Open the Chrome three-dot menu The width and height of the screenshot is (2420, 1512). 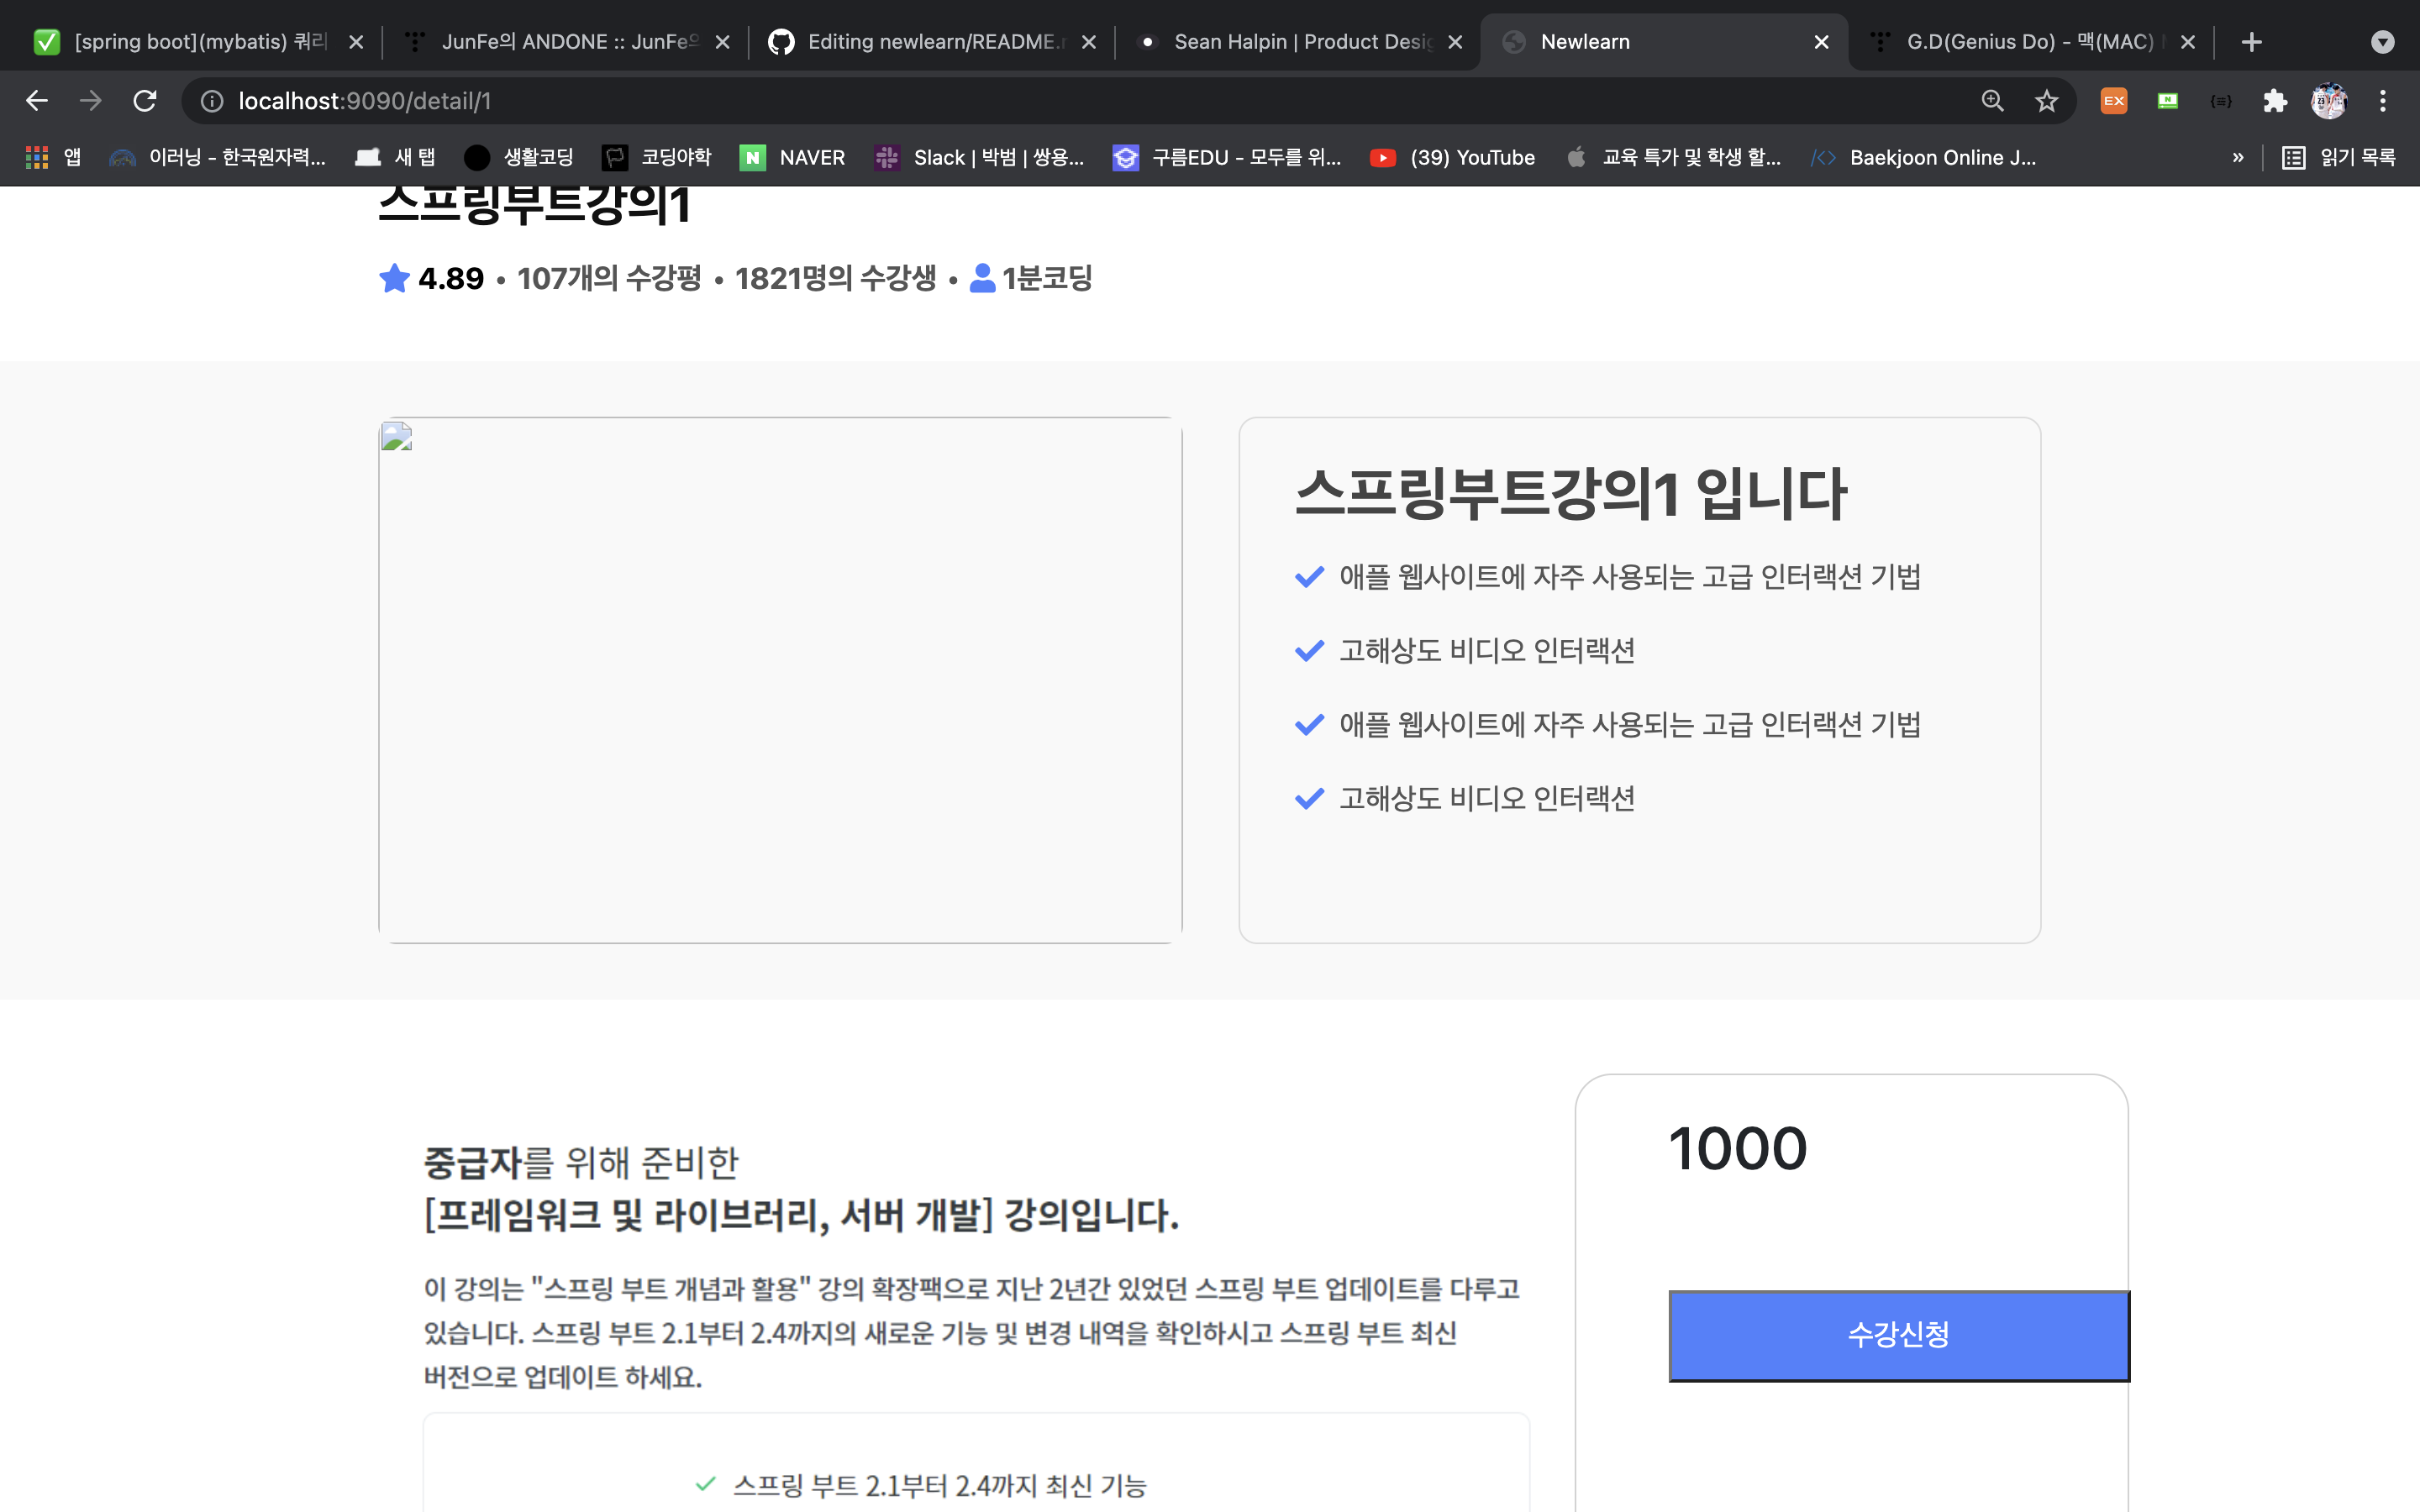click(2383, 100)
